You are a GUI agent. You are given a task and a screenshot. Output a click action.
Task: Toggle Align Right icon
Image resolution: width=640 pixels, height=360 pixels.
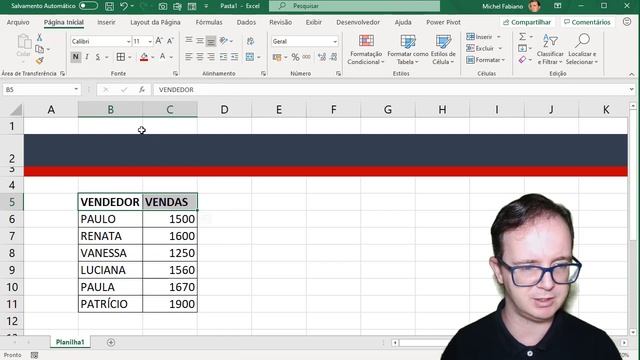[211, 57]
